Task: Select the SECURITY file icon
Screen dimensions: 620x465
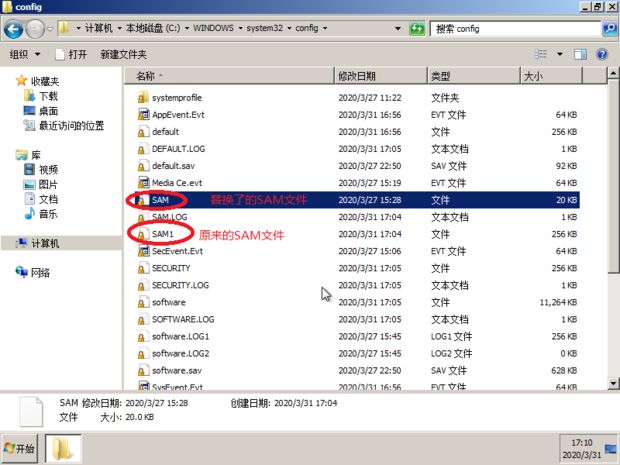Action: tap(143, 268)
